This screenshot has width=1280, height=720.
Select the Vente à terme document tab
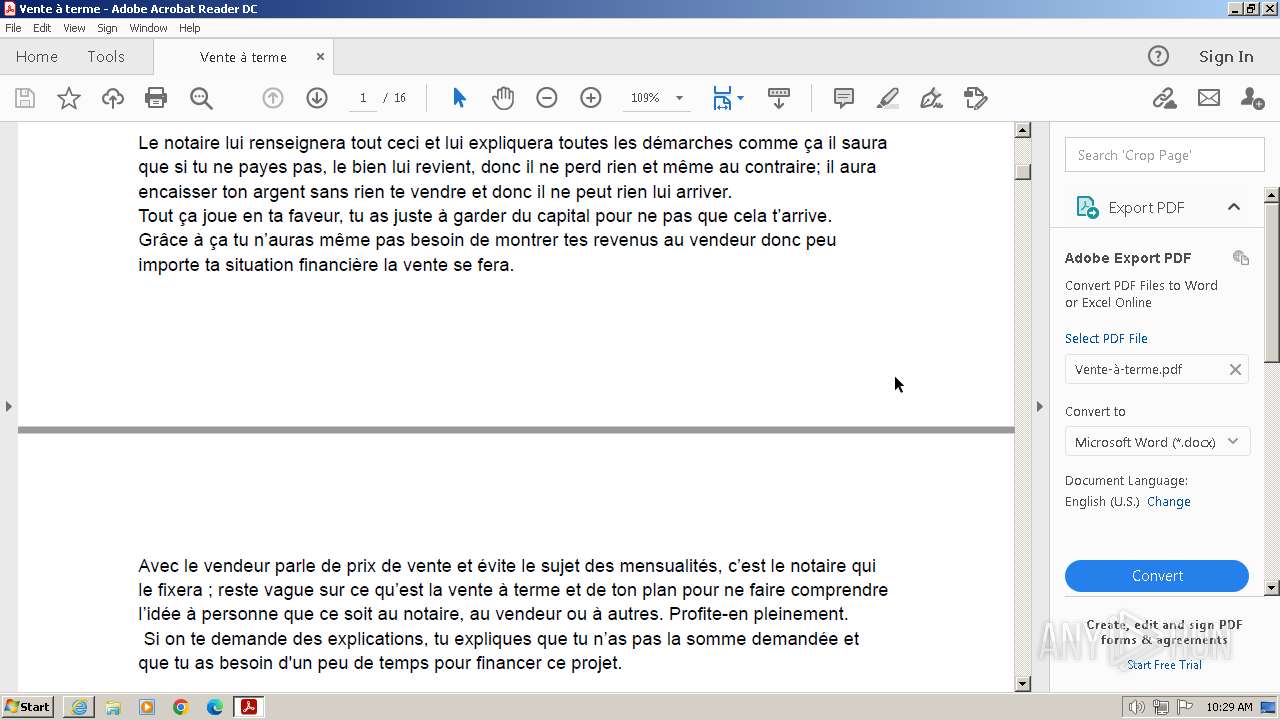tap(243, 57)
